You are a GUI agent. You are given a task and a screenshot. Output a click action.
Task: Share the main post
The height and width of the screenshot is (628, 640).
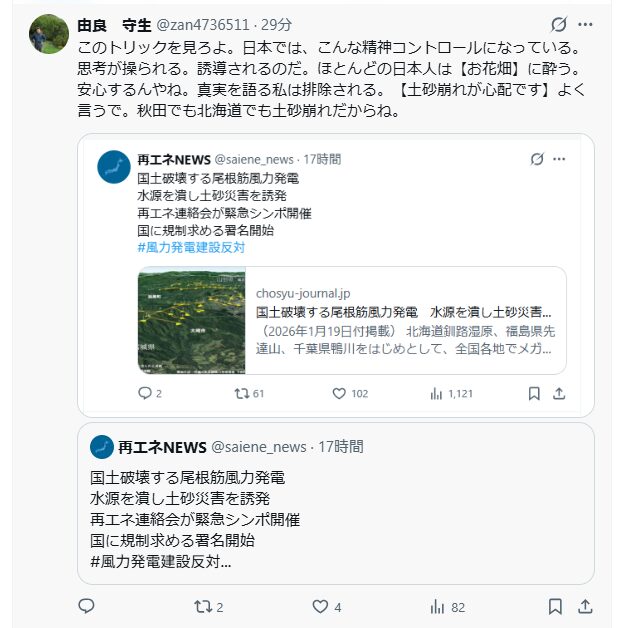586,606
